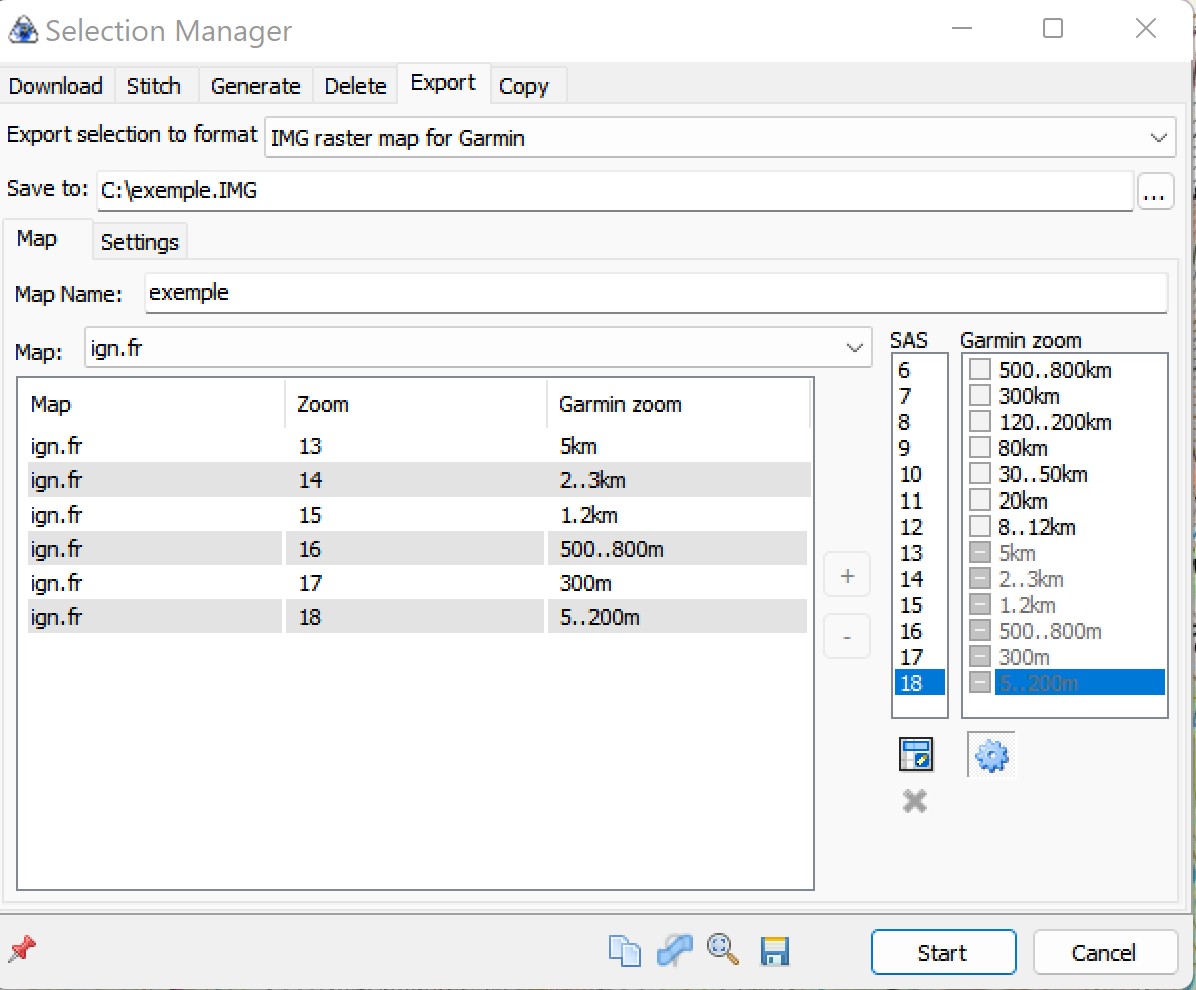The height and width of the screenshot is (990, 1196).
Task: Toggle the 2..3km Garmin zoom checkbox
Action: click(x=979, y=578)
